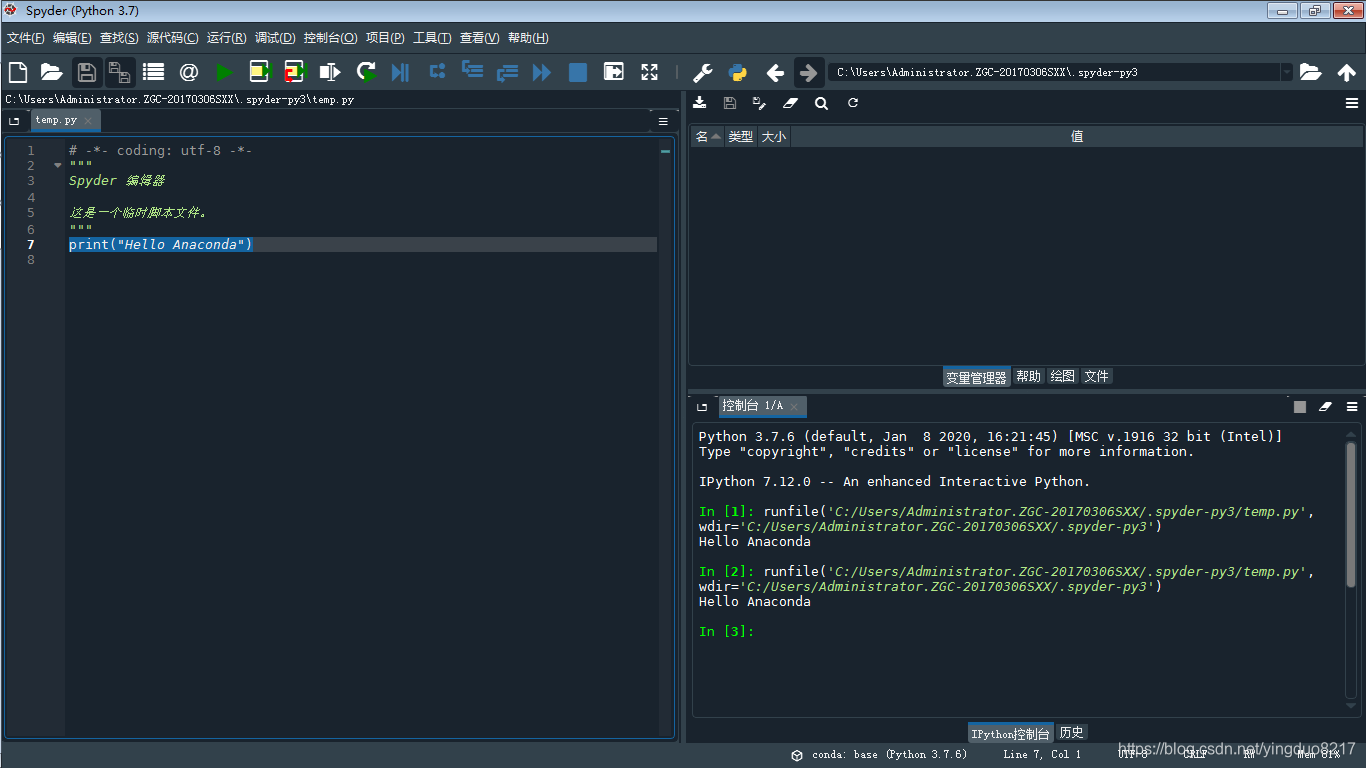This screenshot has width=1366, height=768.
Task: Open the console tab browse button
Action: click(x=702, y=407)
